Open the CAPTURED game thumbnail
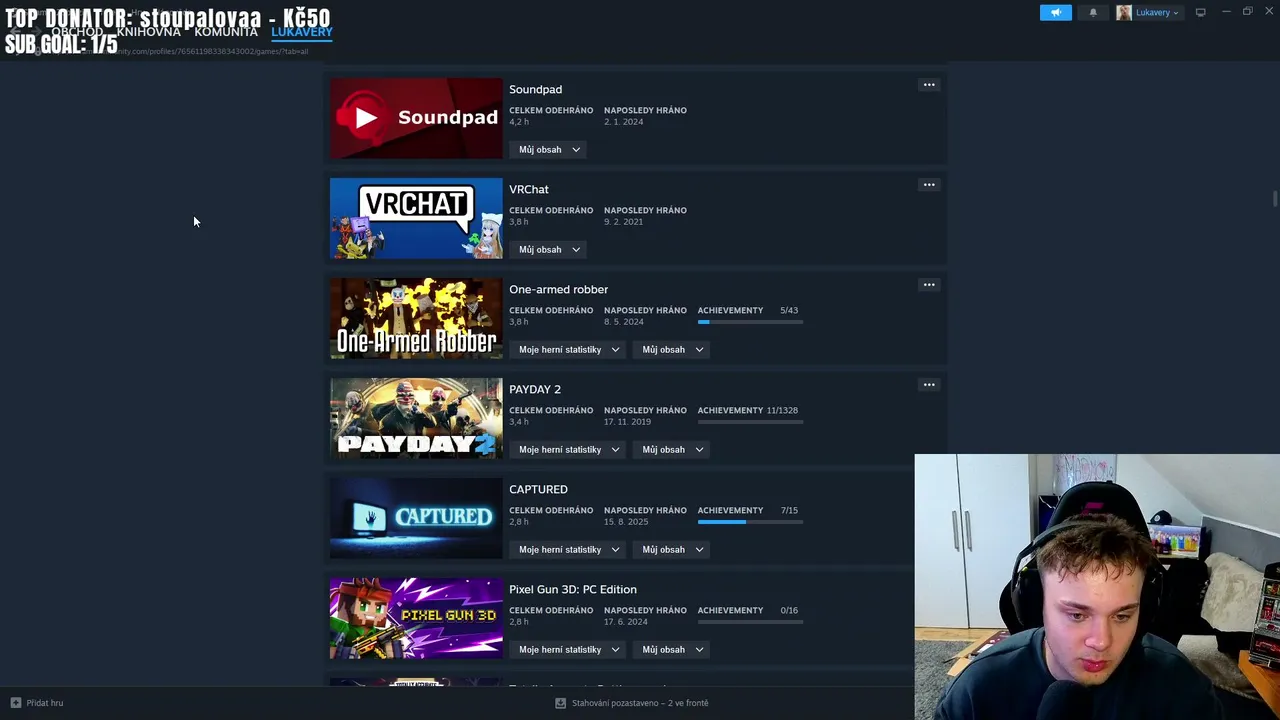Viewport: 1280px width, 720px height. 416,518
